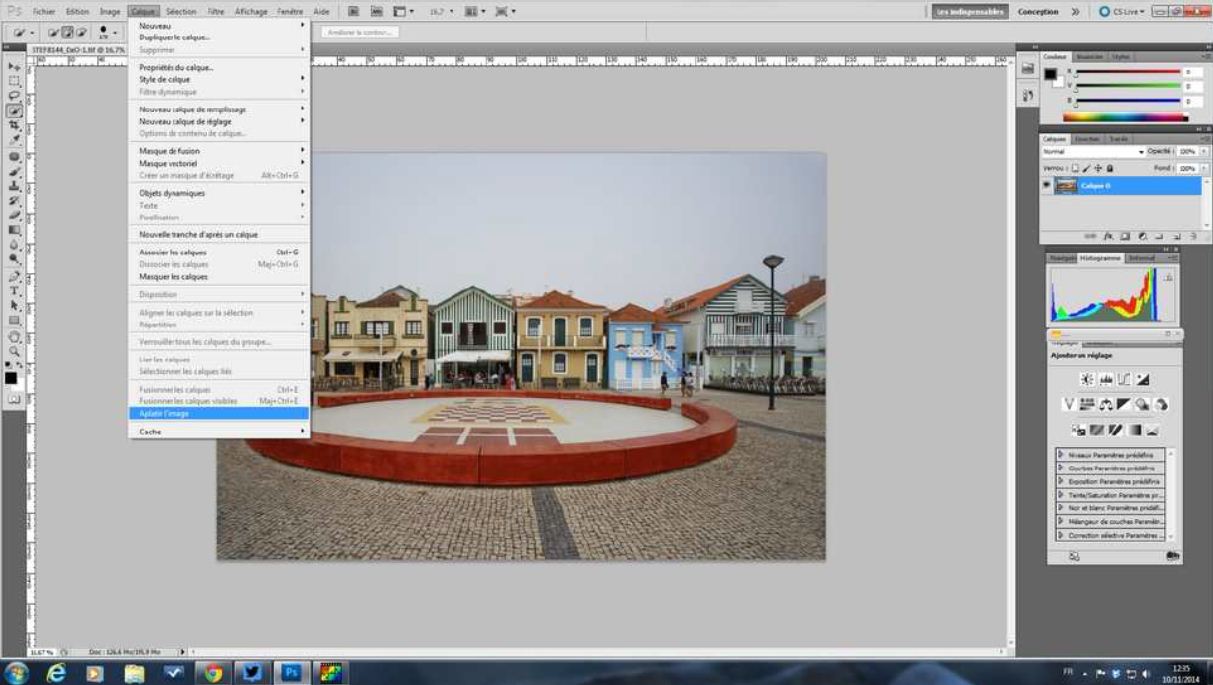Click the Levels adjustment icon
The width and height of the screenshot is (1213, 685).
point(1106,380)
